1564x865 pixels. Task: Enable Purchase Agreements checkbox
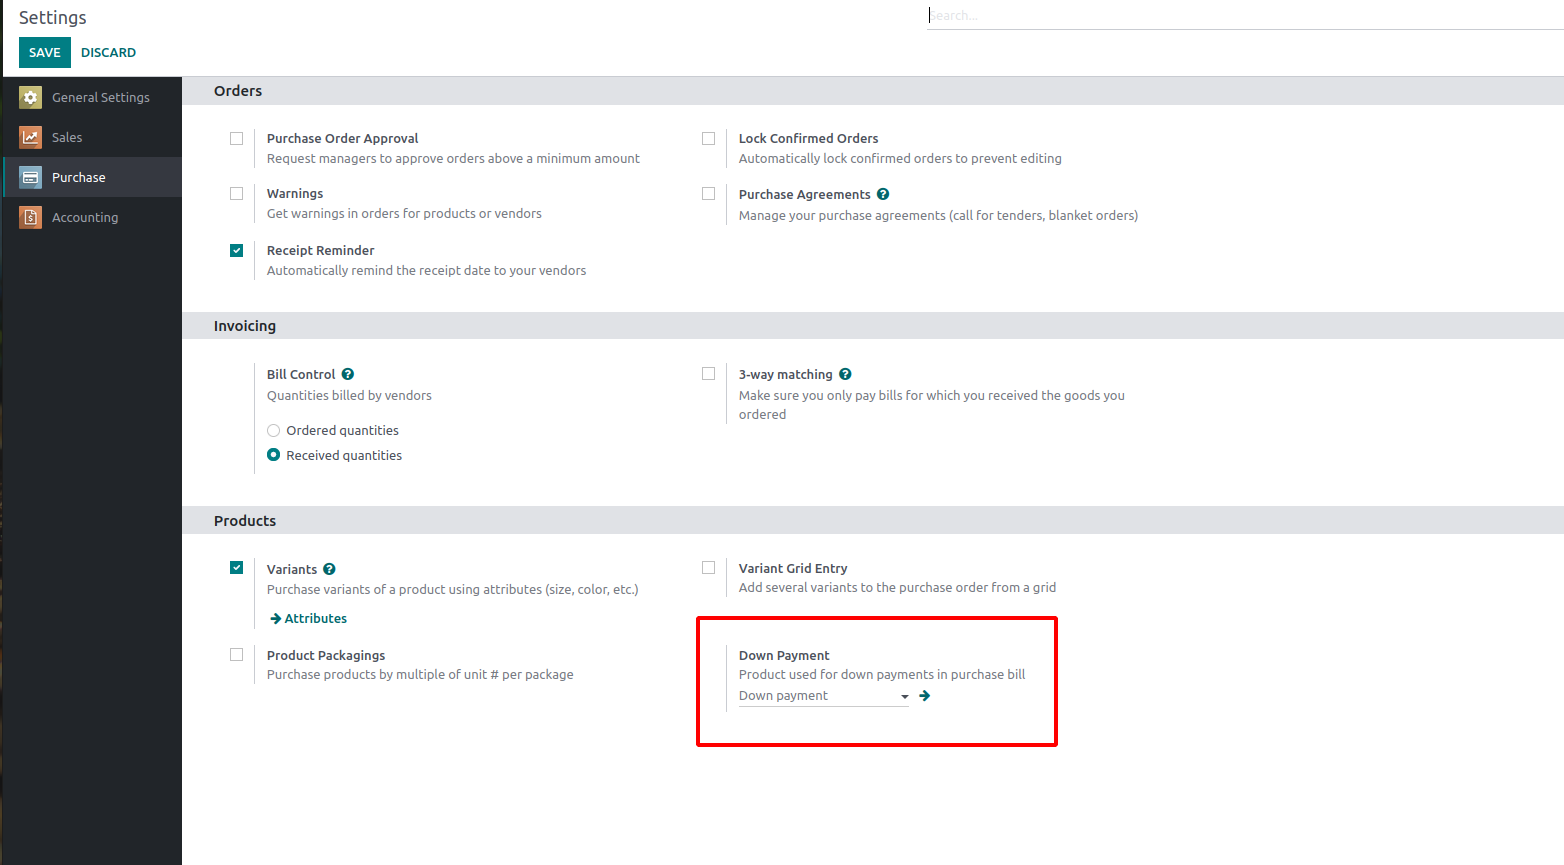(x=708, y=193)
